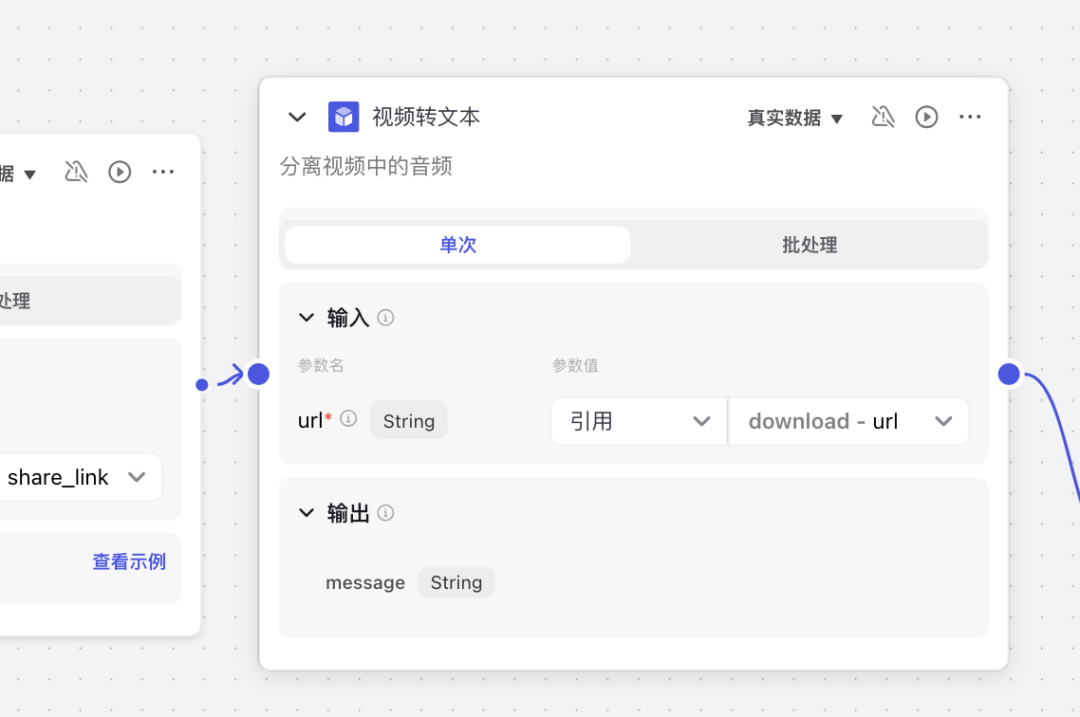
Task: Click the exception-ignore warning icon on 视频转文本
Action: (883, 117)
